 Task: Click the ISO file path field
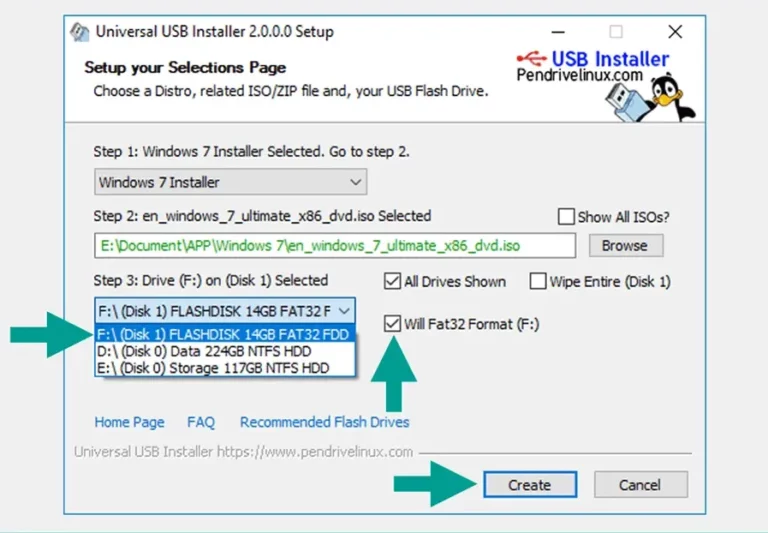335,245
